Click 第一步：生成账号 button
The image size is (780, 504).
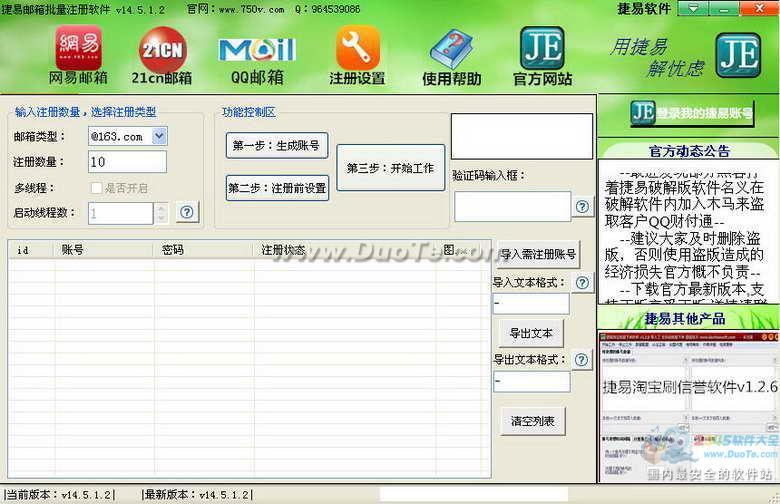click(x=277, y=145)
